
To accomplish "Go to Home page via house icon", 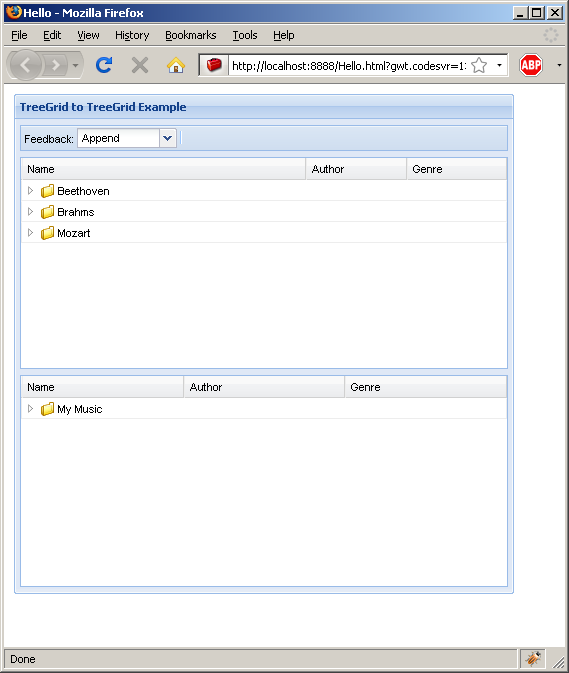I will [x=176, y=65].
